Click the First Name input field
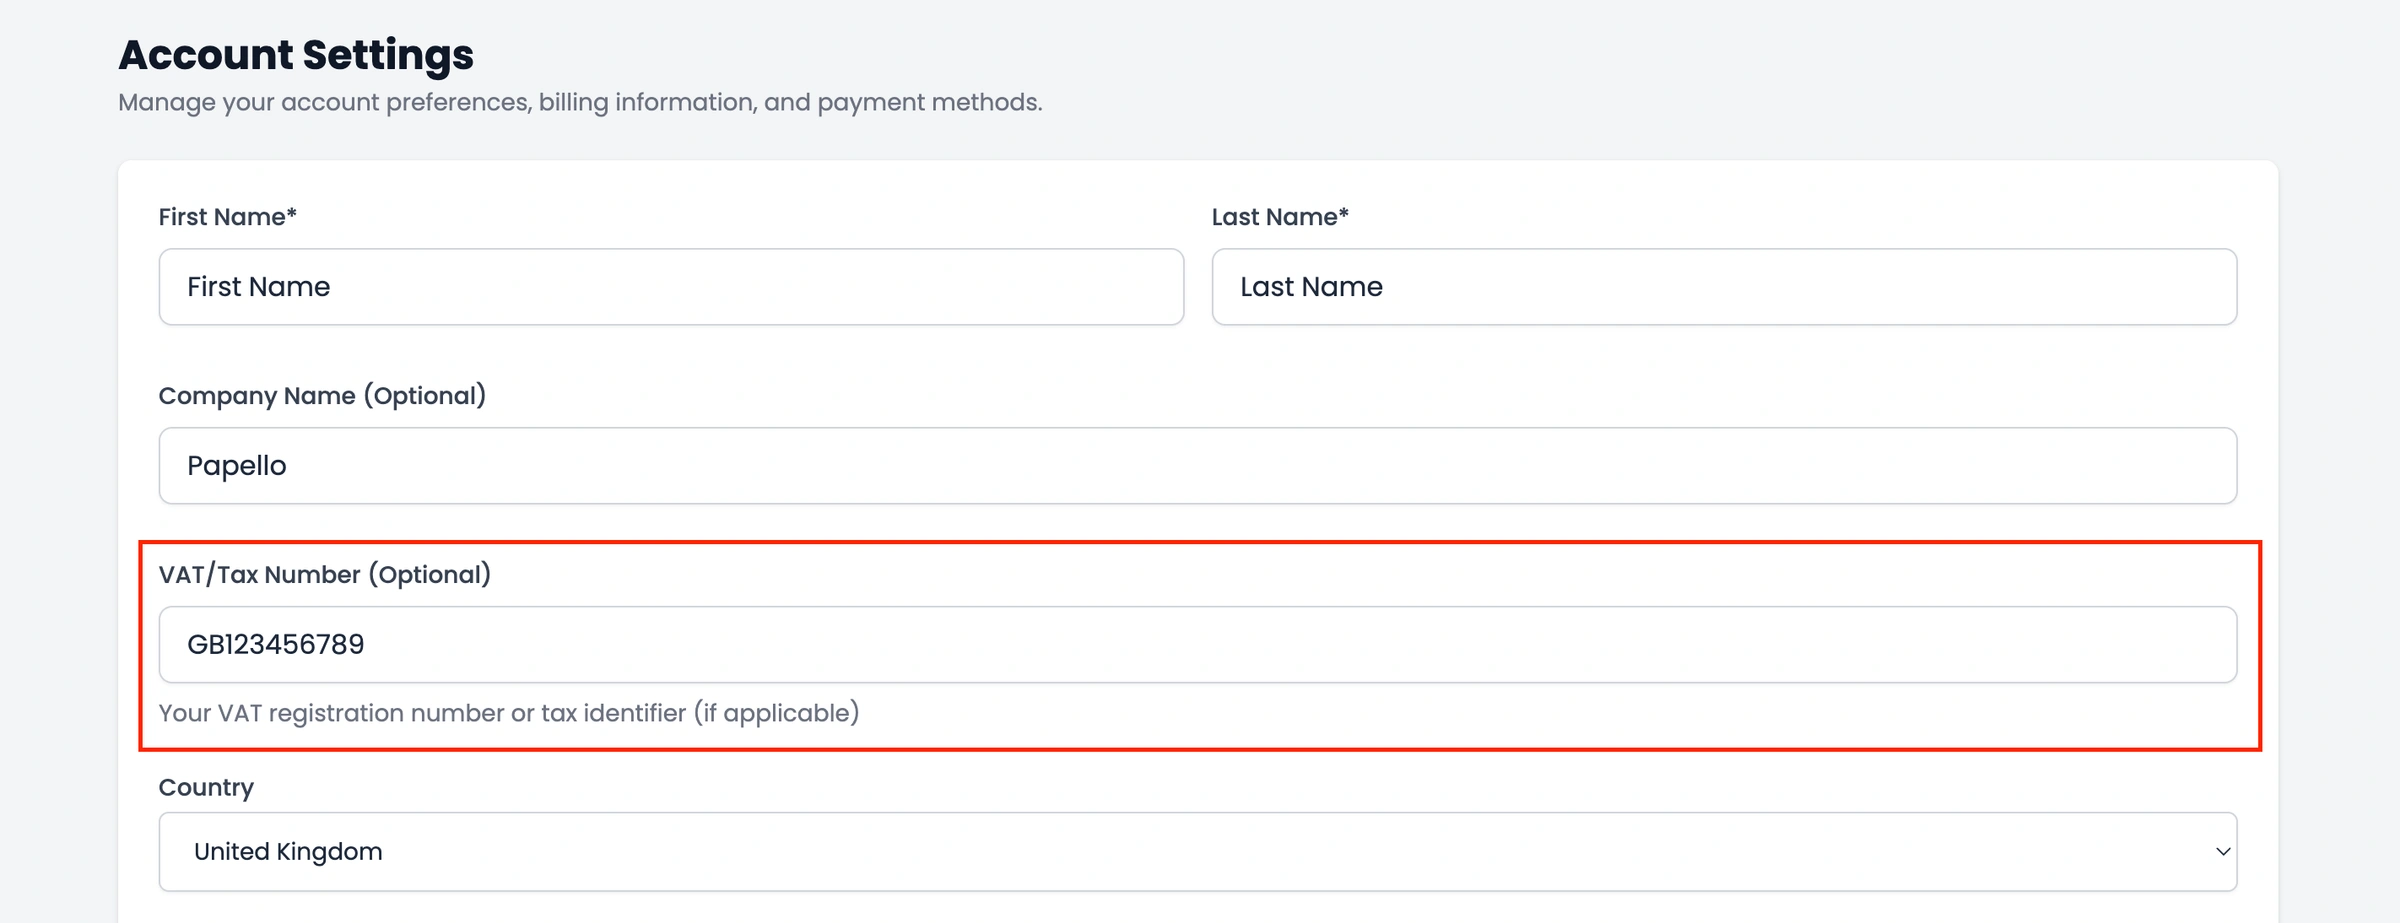The height and width of the screenshot is (923, 2400). [670, 287]
